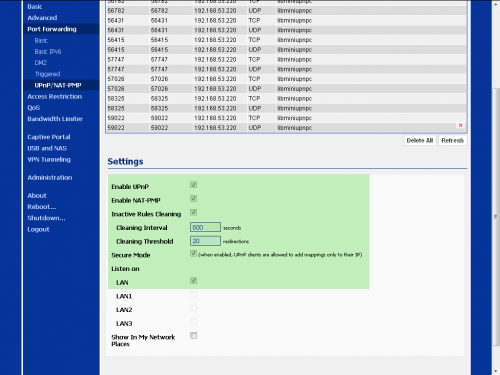Click the Reboot... link
Screen dimensions: 500x375
[42, 207]
